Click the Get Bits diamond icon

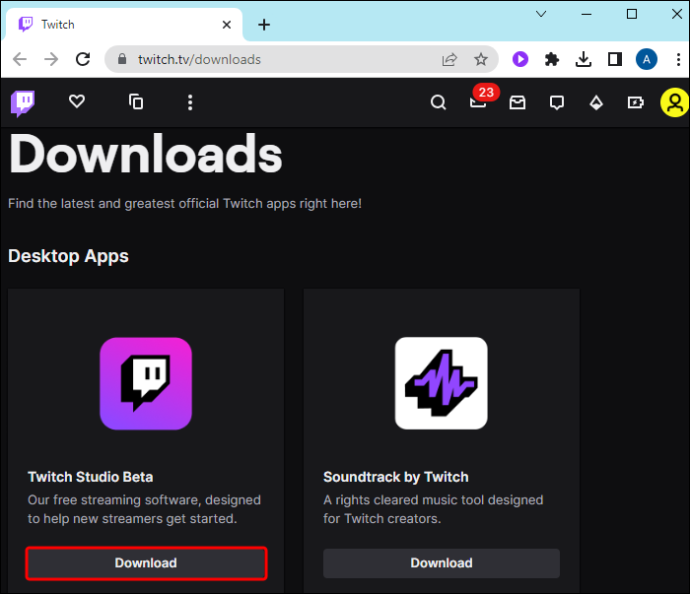click(x=596, y=103)
